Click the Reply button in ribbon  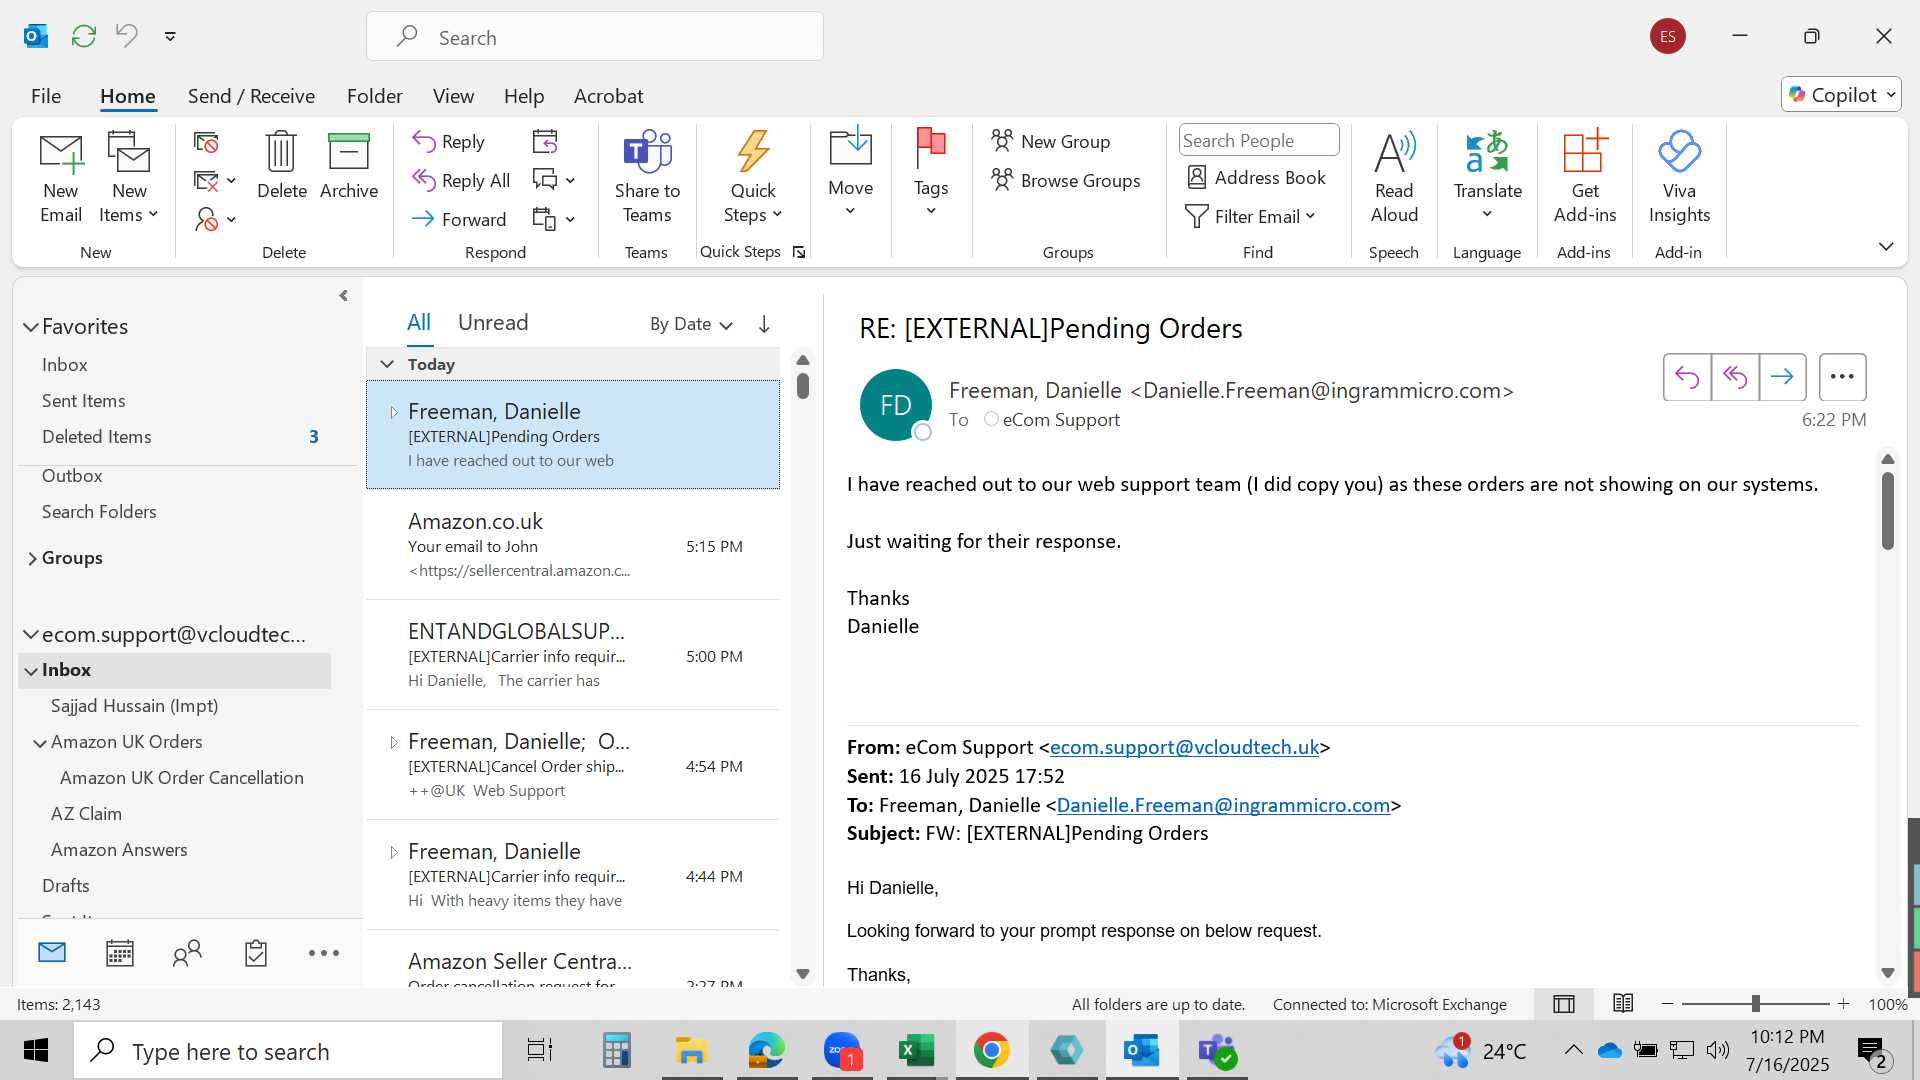point(449,142)
